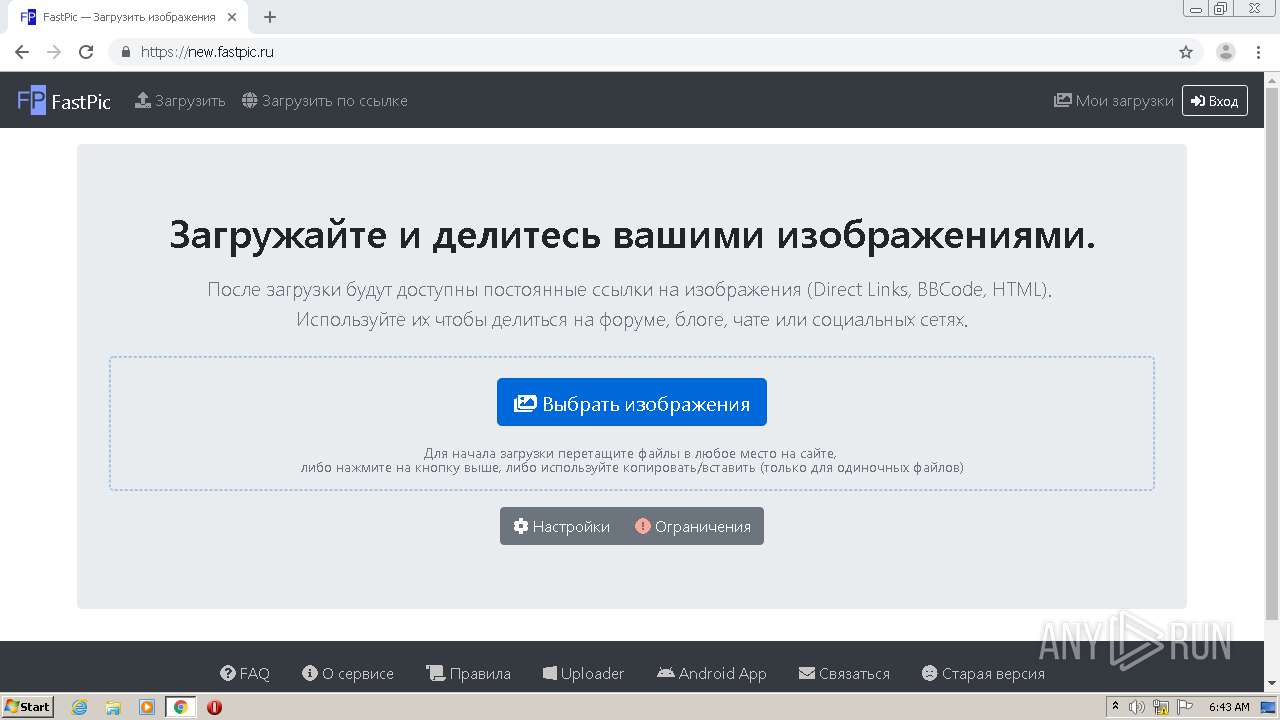1280x720 pixels.
Task: Select the FastPic browser tab
Action: [x=126, y=17]
